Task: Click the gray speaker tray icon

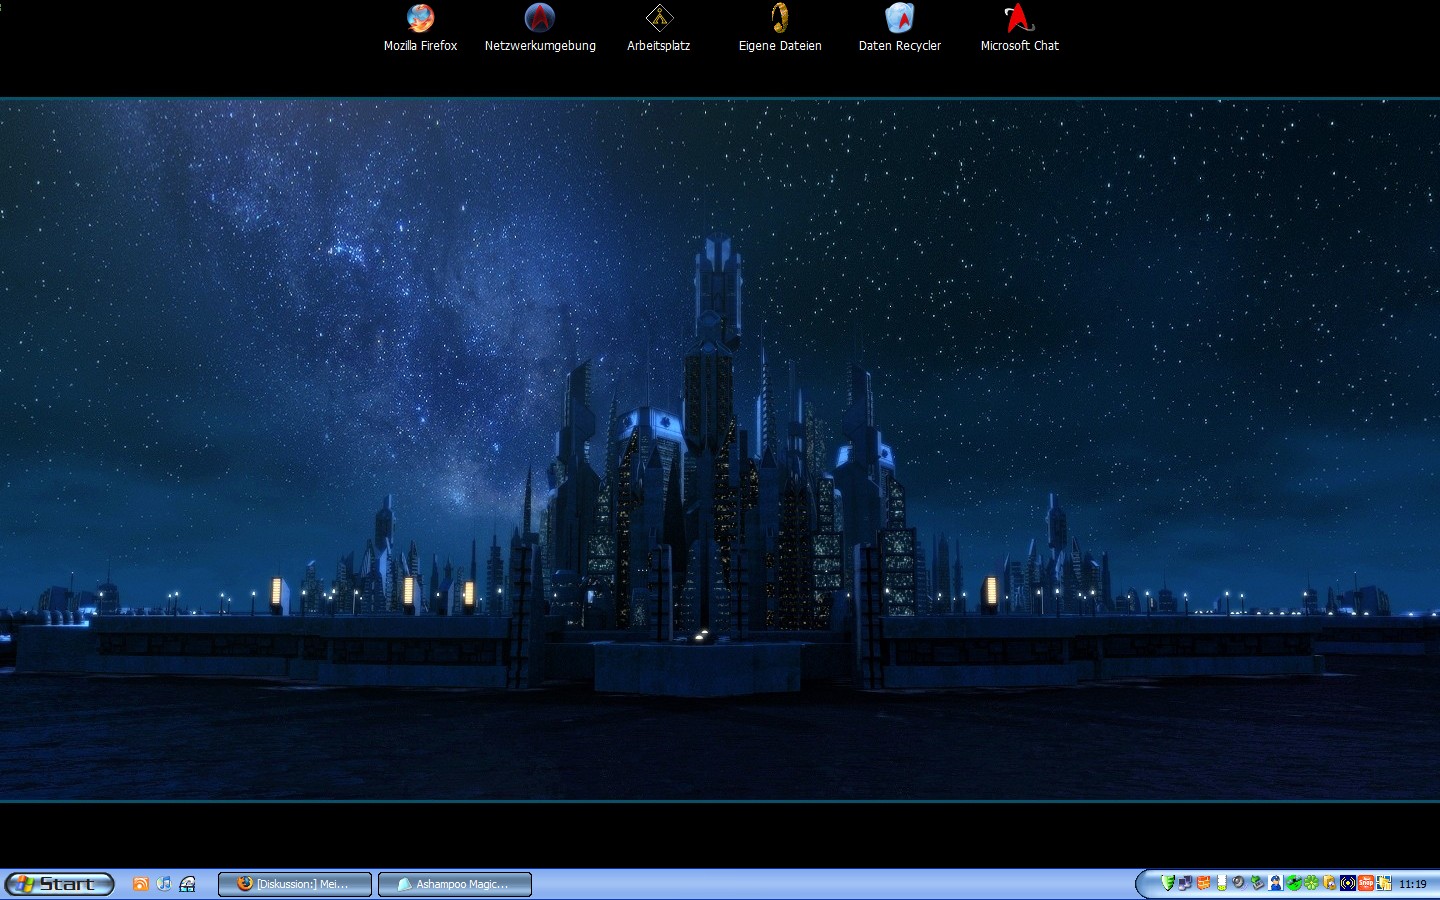Action: point(1239,883)
